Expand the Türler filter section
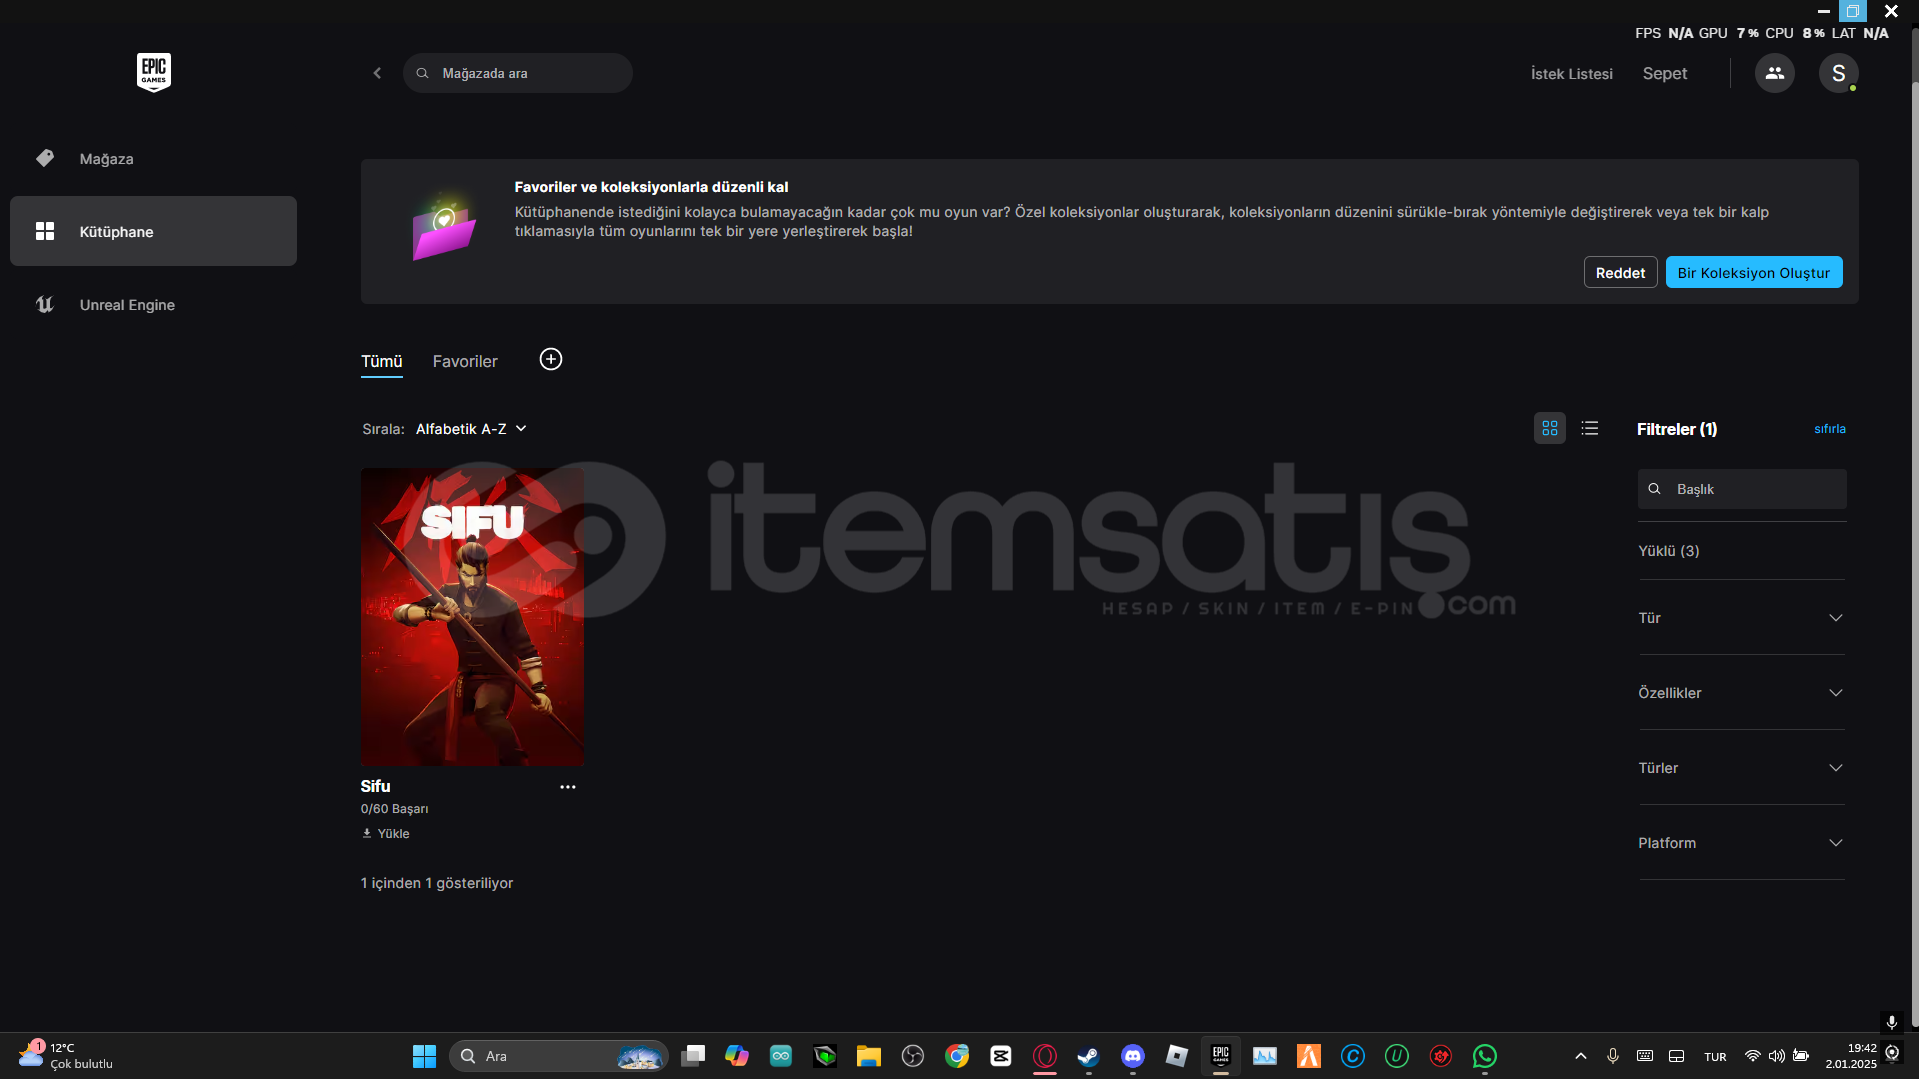Image resolution: width=1919 pixels, height=1079 pixels. click(1741, 768)
